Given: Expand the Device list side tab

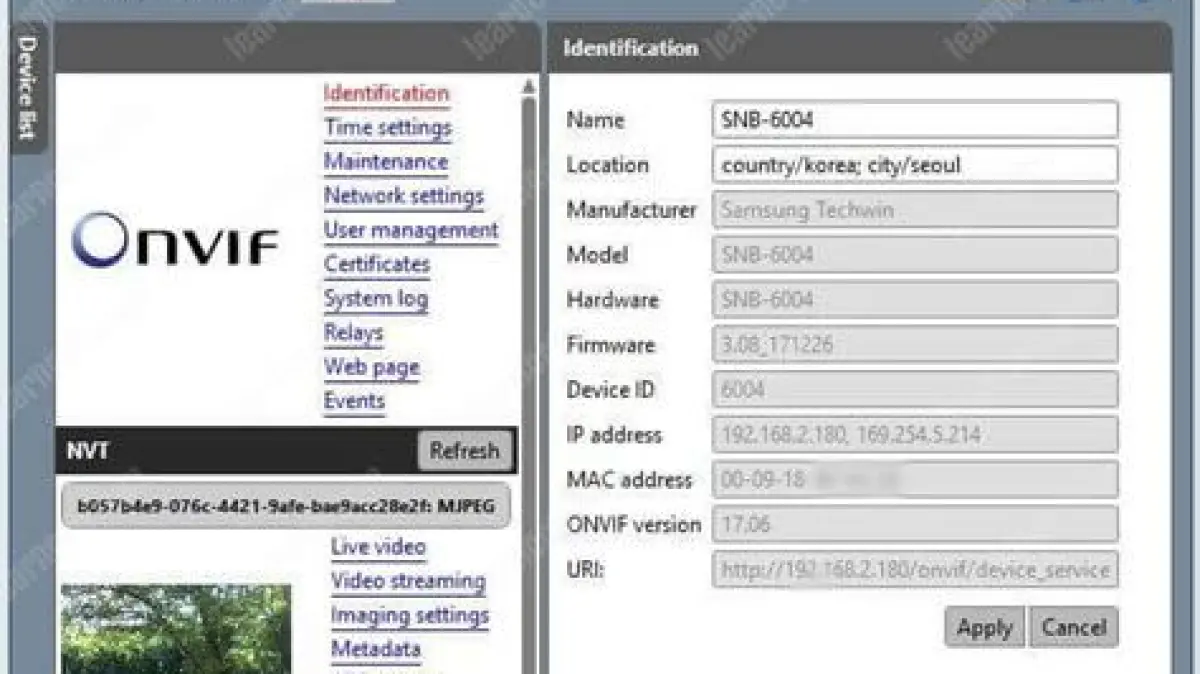Looking at the screenshot, I should (x=28, y=88).
